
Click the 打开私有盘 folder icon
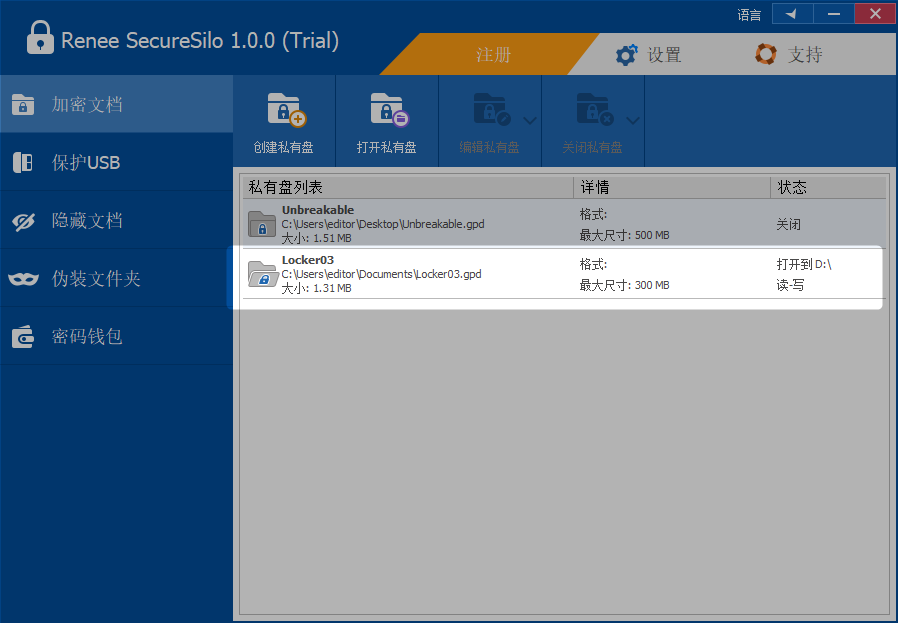click(x=389, y=109)
